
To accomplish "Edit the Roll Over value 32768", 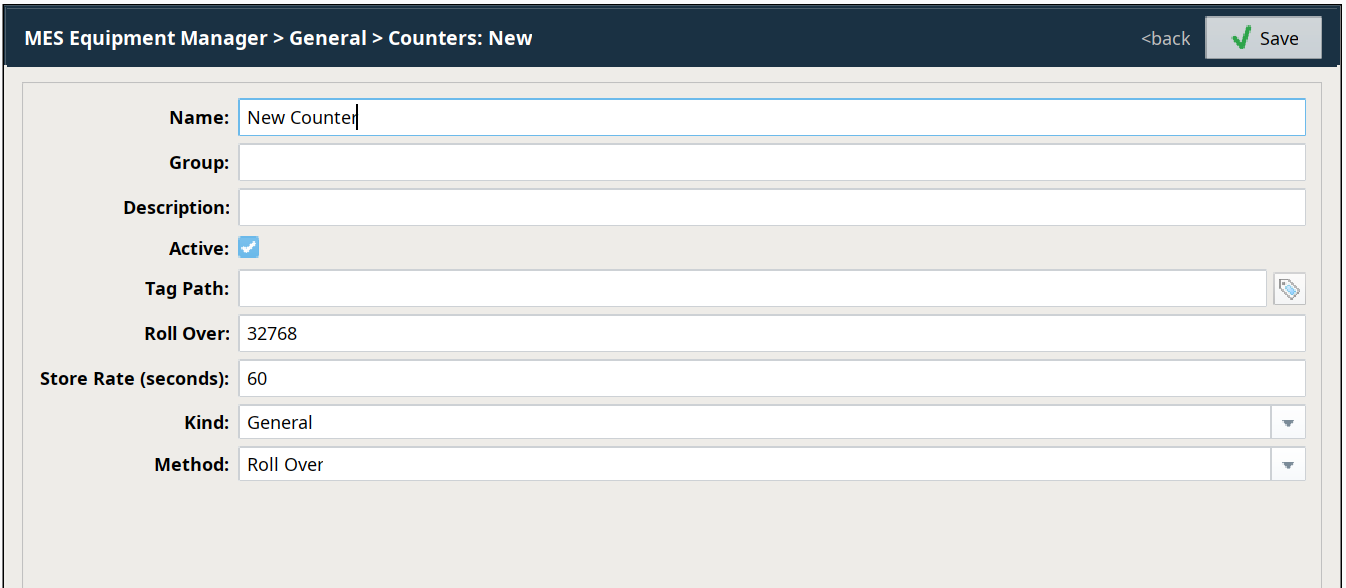I will [x=771, y=333].
